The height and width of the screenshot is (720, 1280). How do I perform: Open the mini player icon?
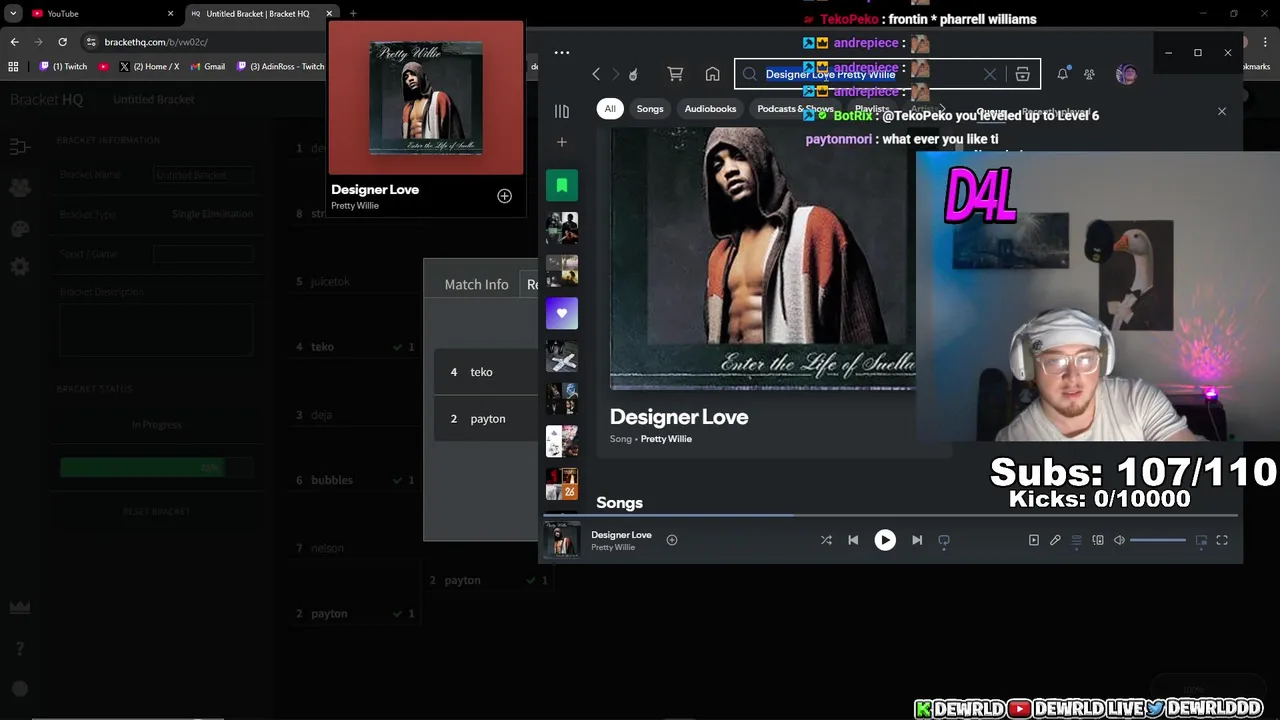[1201, 540]
